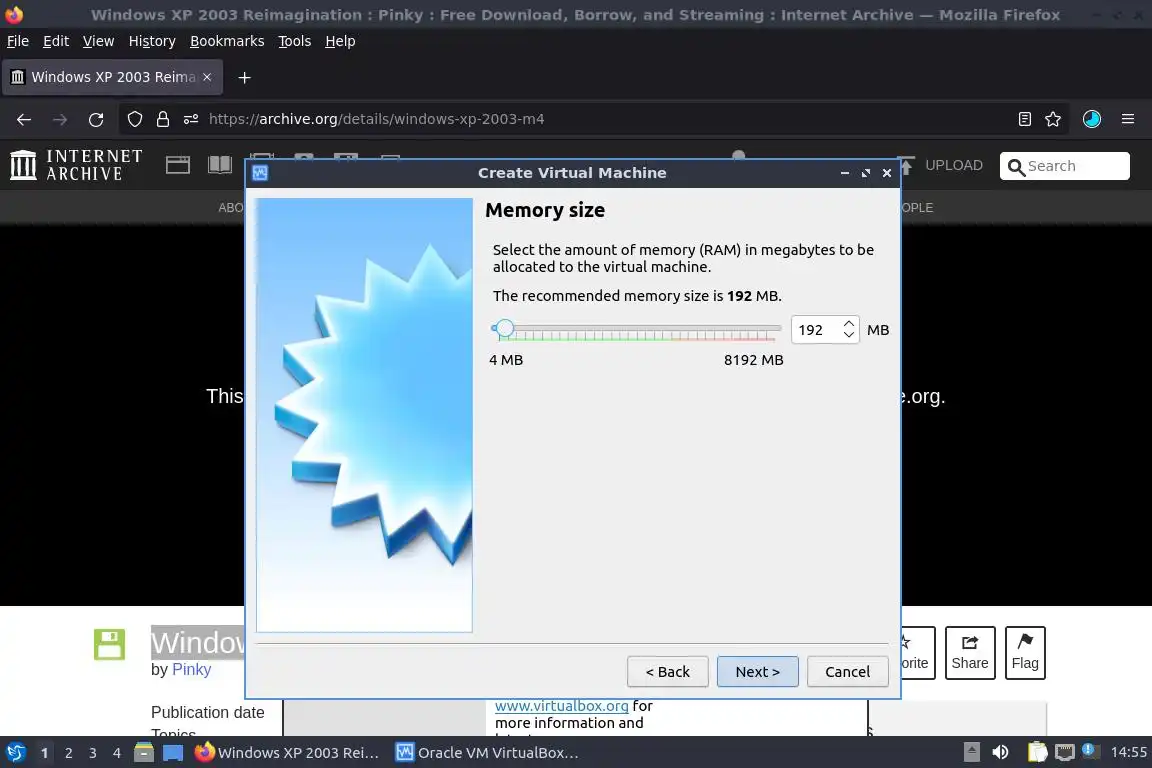Switch to workspace 4 in taskbar
This screenshot has height=768, width=1152.
click(116, 753)
